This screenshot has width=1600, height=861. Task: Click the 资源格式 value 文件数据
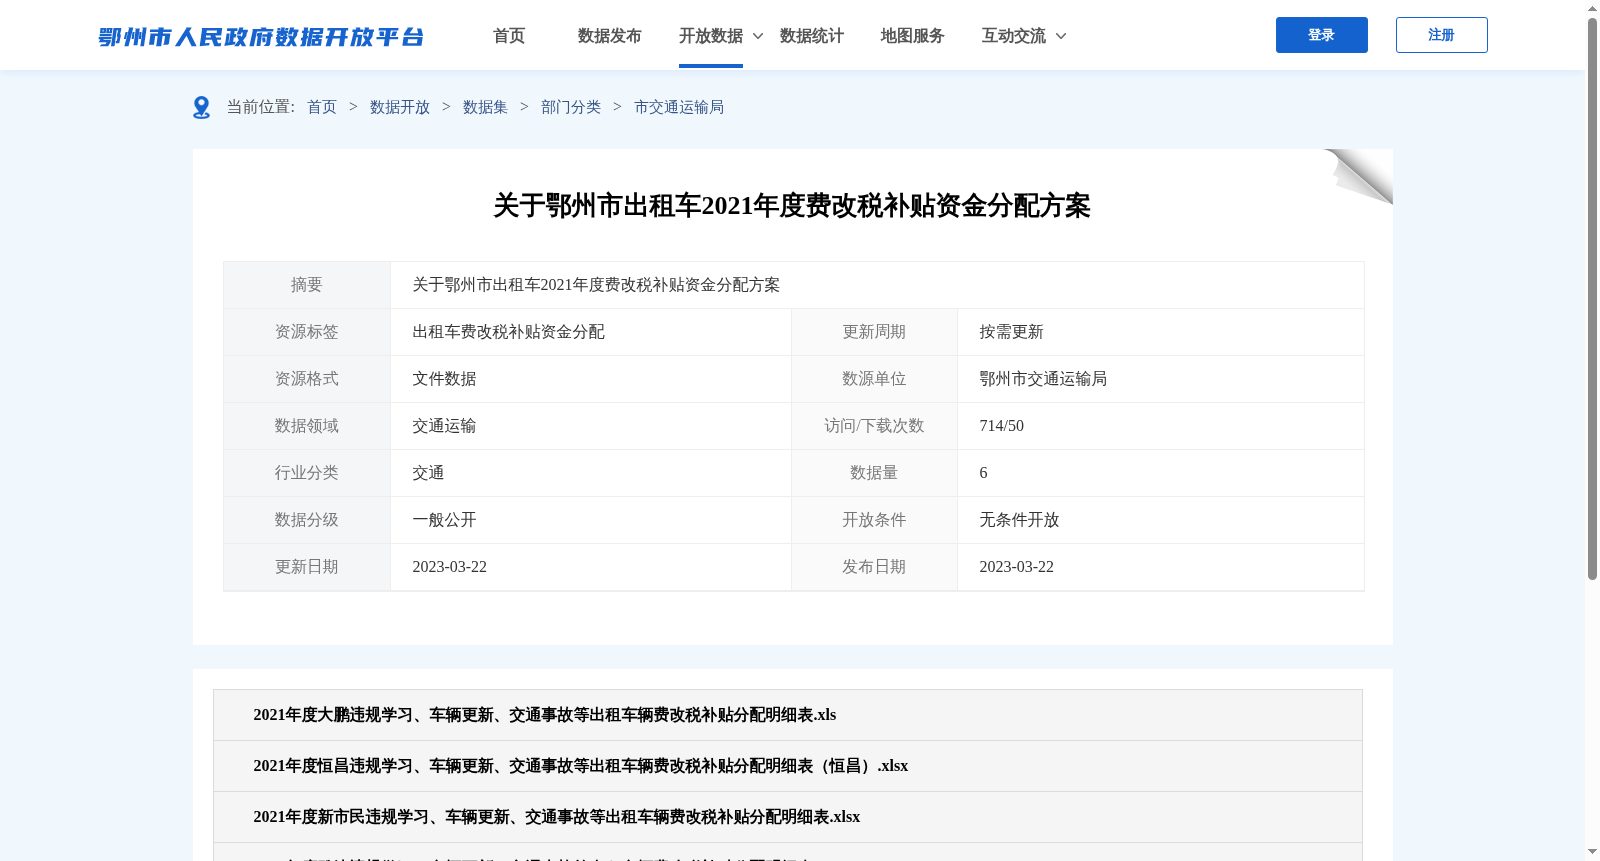point(444,379)
